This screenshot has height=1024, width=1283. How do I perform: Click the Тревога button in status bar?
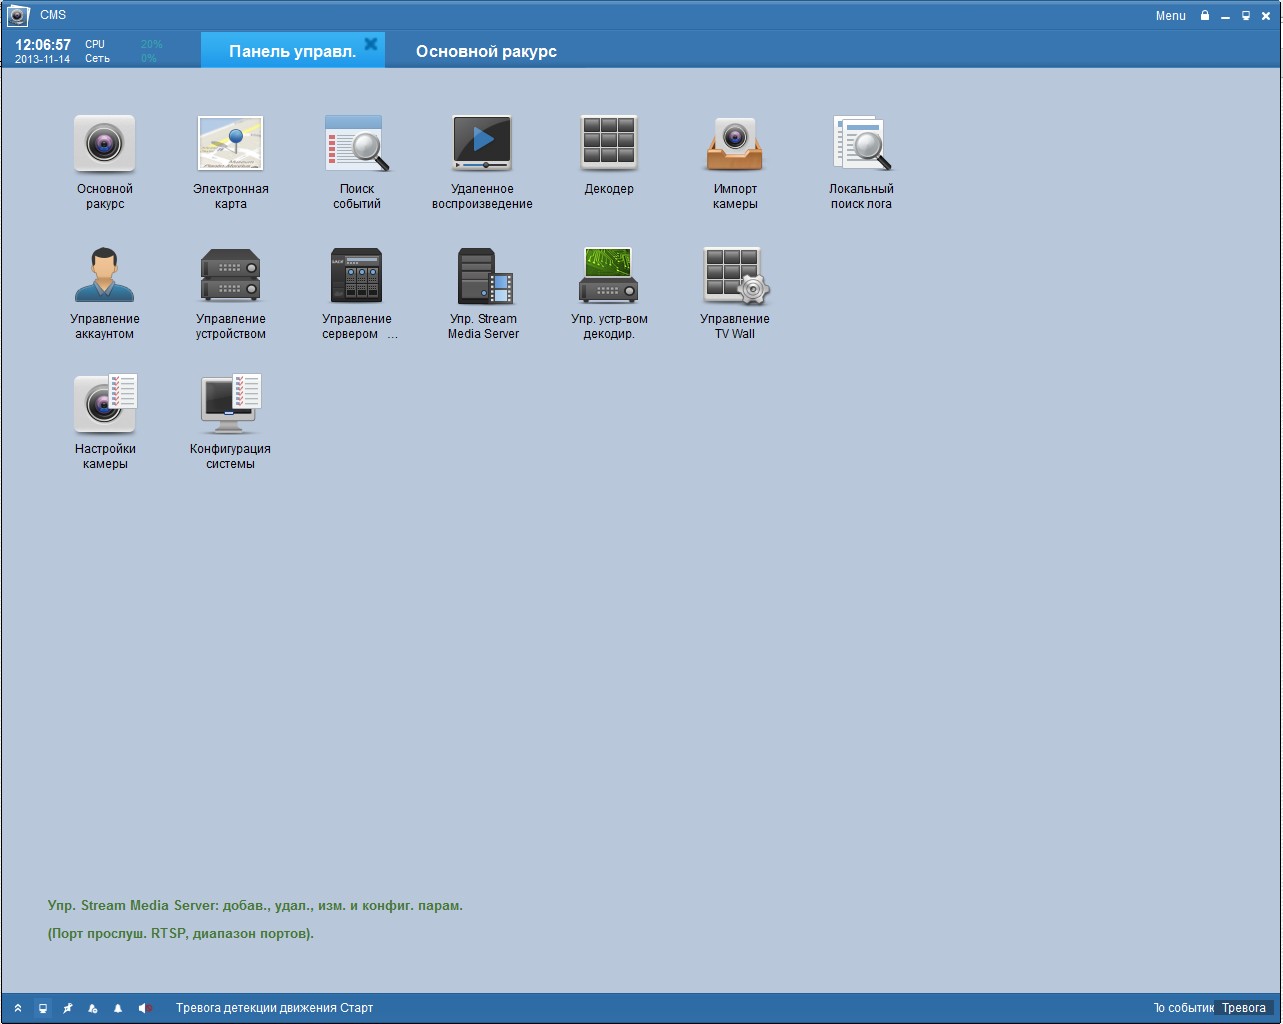pyautogui.click(x=1244, y=1008)
